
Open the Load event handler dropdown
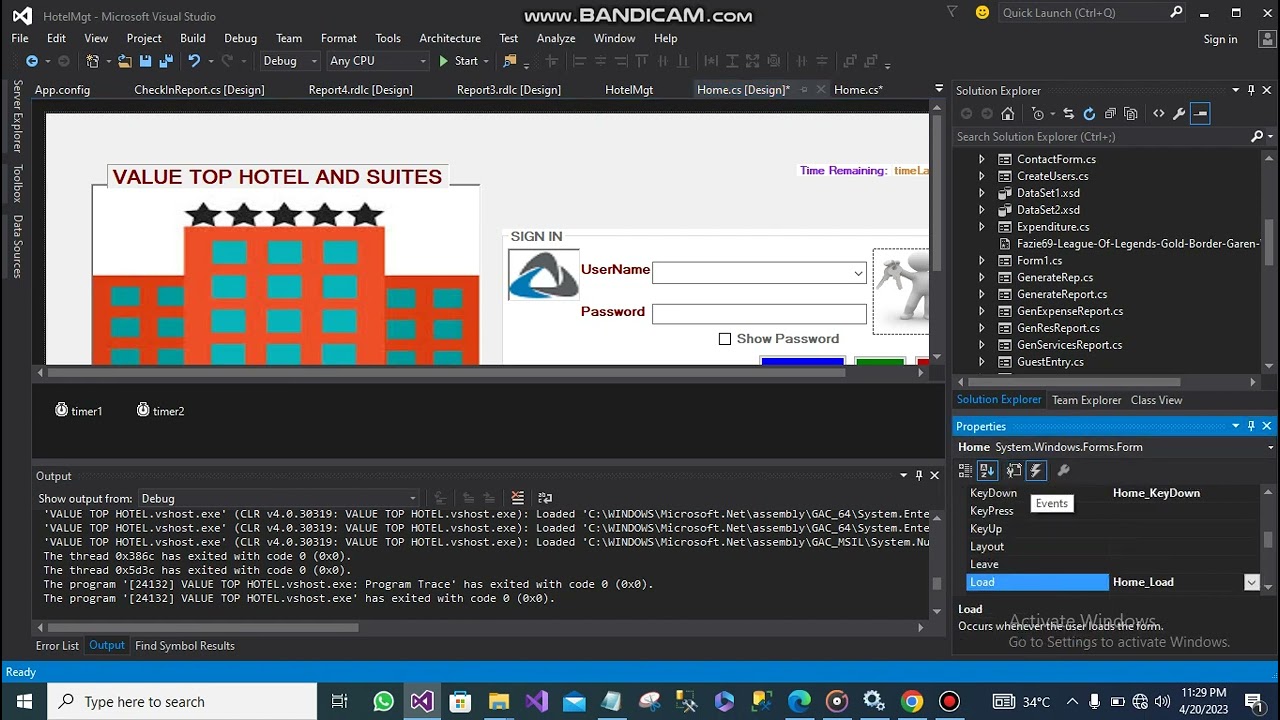point(1251,582)
